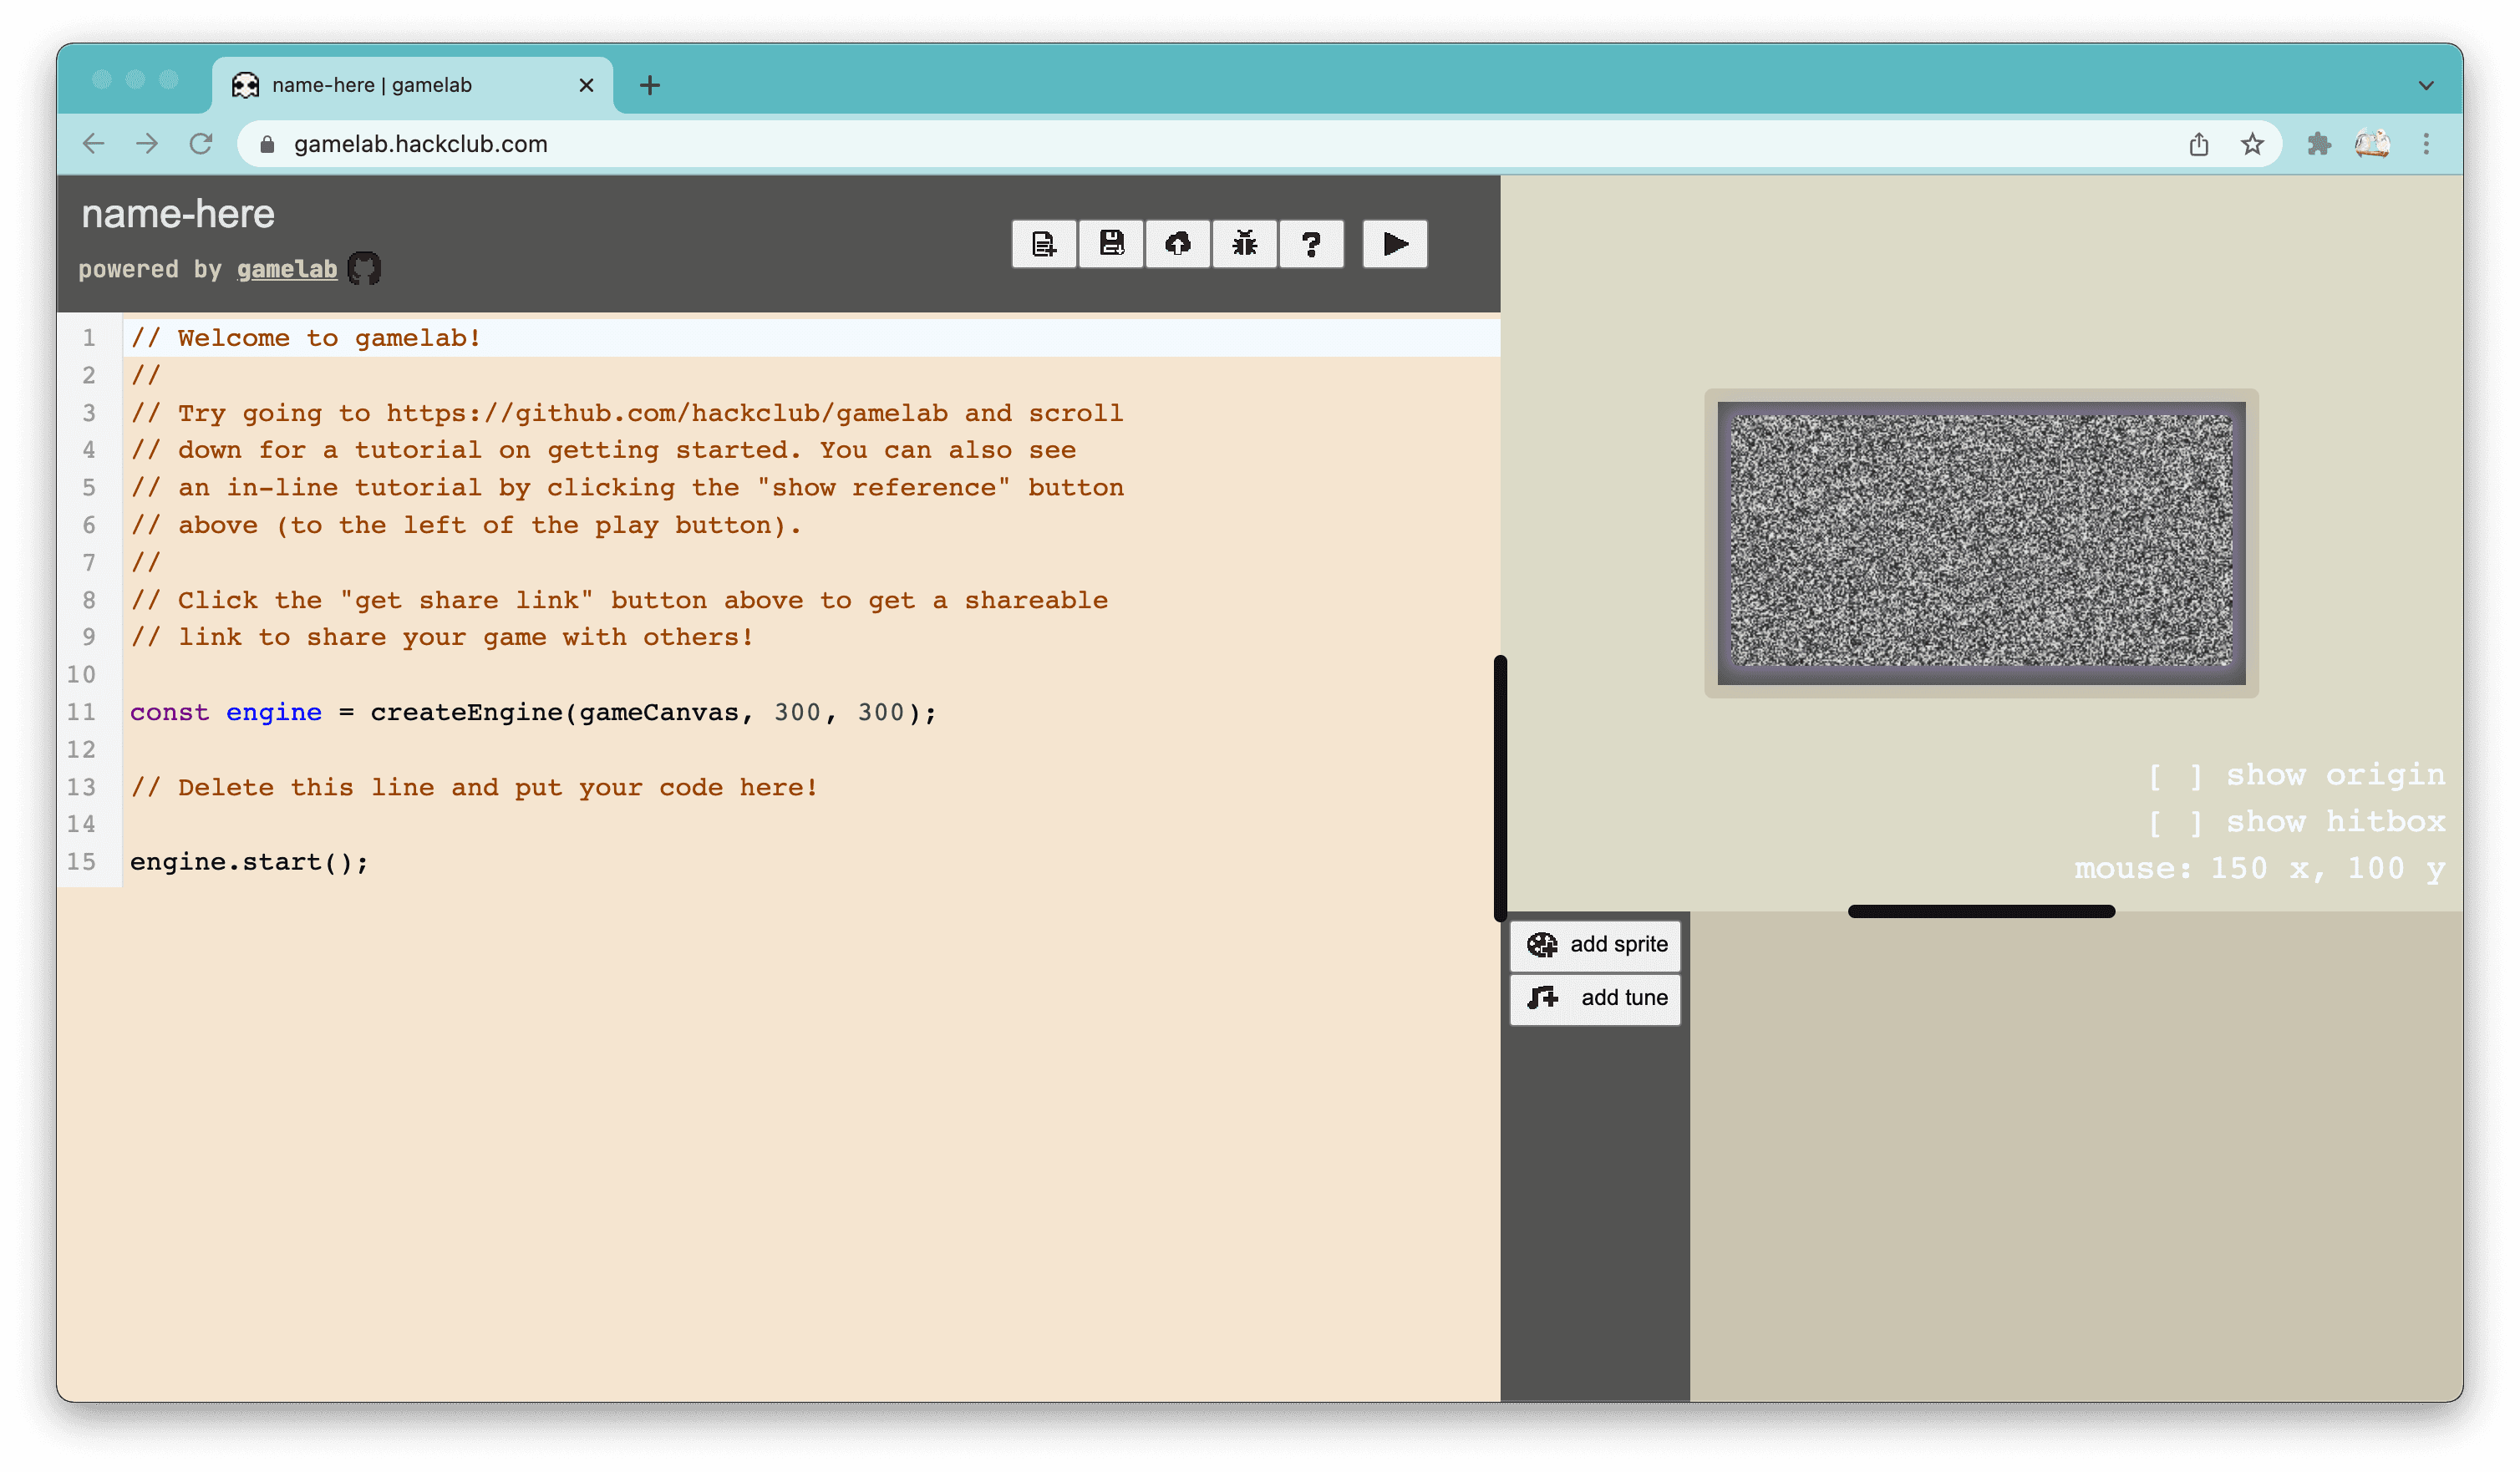Click the browser extensions puzzle icon
Viewport: 2520px width, 1472px height.
click(x=2318, y=144)
